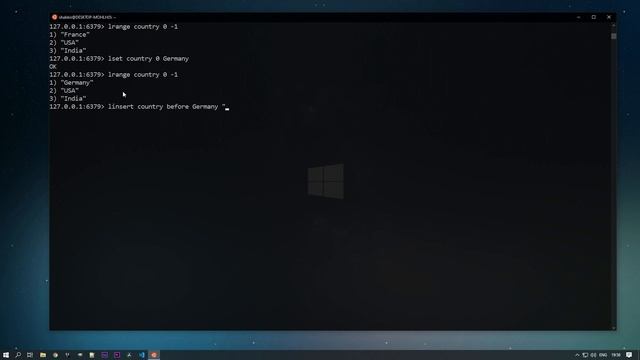Minimize the terminal window
640x360 pixels.
click(579, 17)
